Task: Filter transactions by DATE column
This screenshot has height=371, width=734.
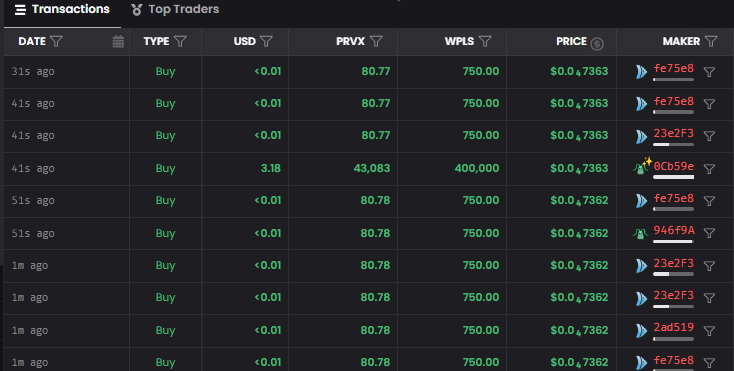Action: [56, 41]
